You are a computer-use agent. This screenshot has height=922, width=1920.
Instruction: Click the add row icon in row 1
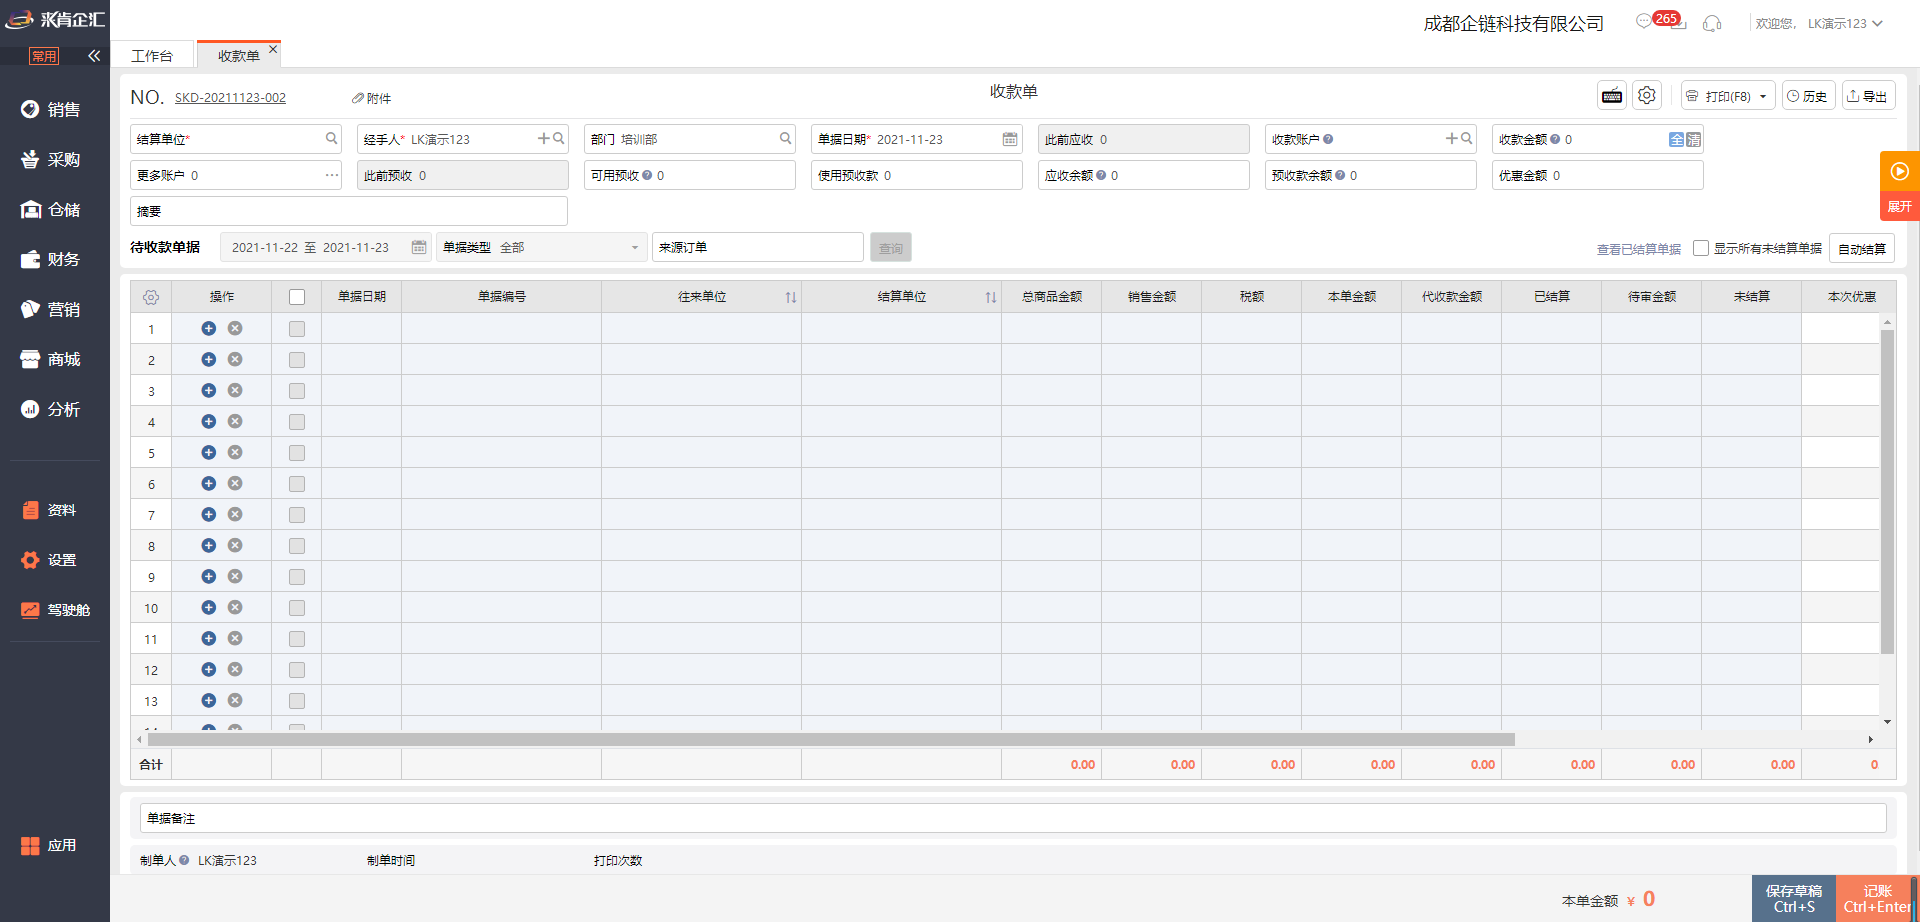click(x=209, y=329)
